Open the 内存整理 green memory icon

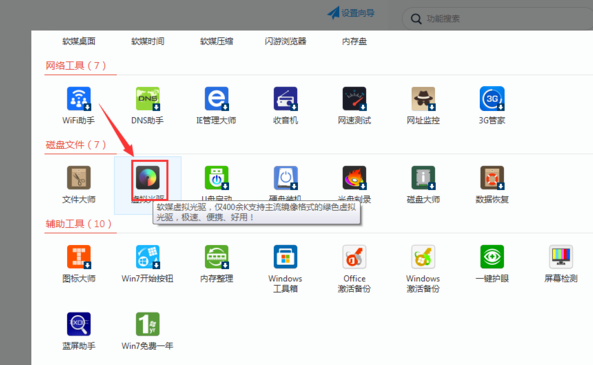(x=216, y=256)
